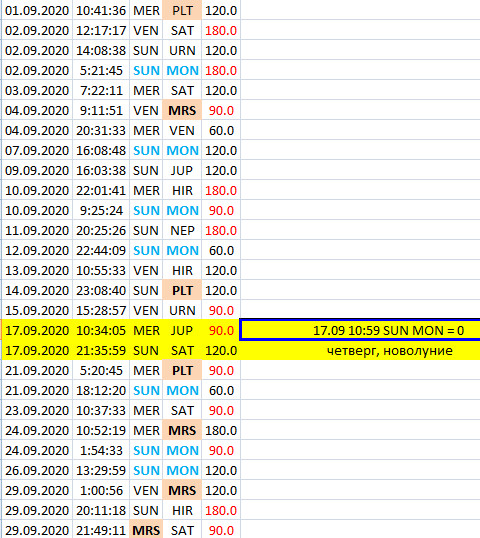Click the blue MON cell on 07.09.2020
Image resolution: width=480 pixels, height=538 pixels.
[x=182, y=150]
